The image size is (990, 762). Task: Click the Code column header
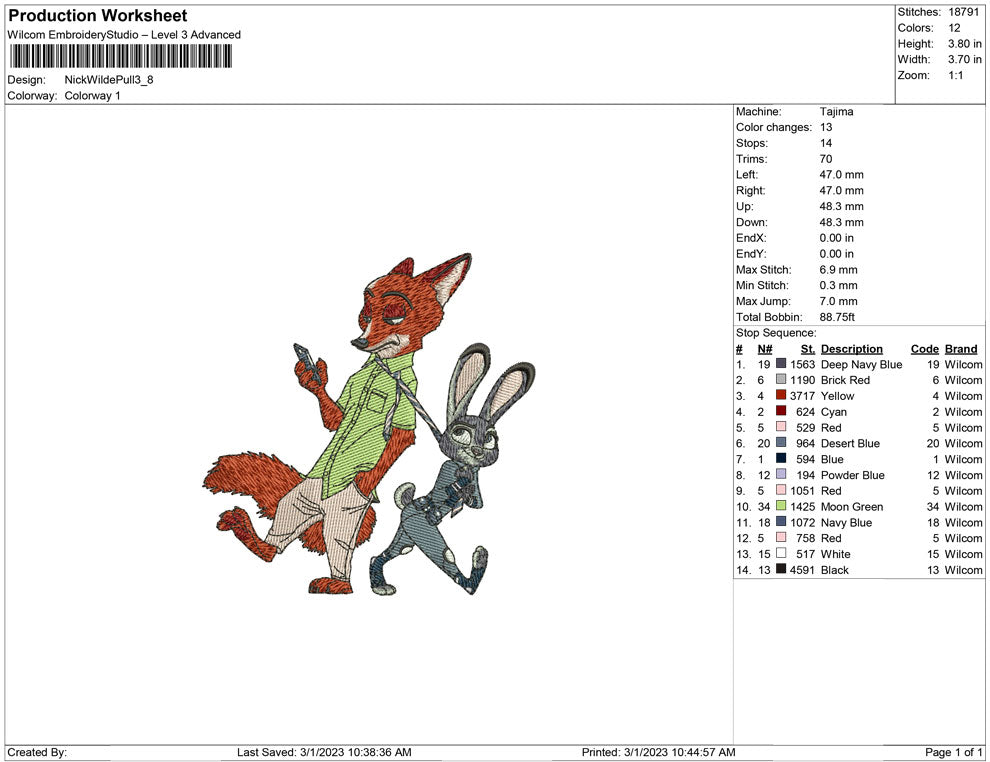(925, 349)
